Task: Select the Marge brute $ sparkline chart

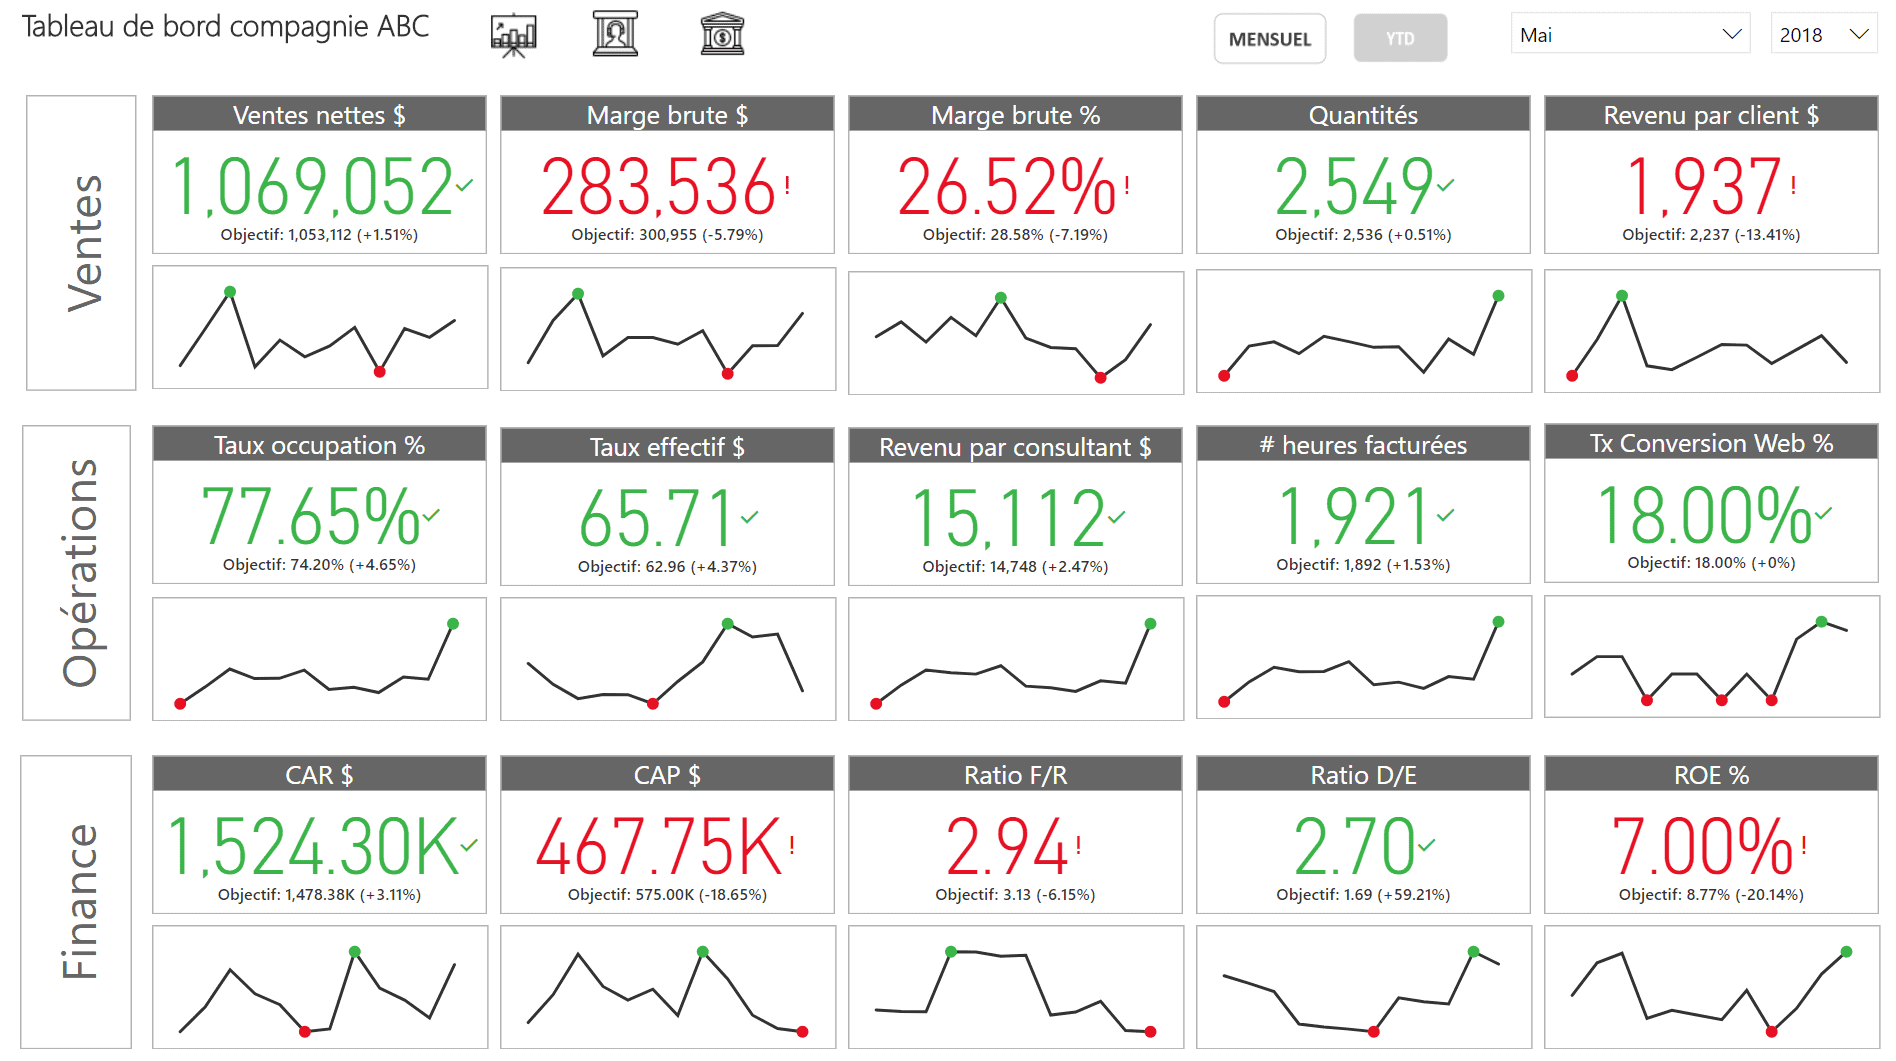Action: (668, 329)
